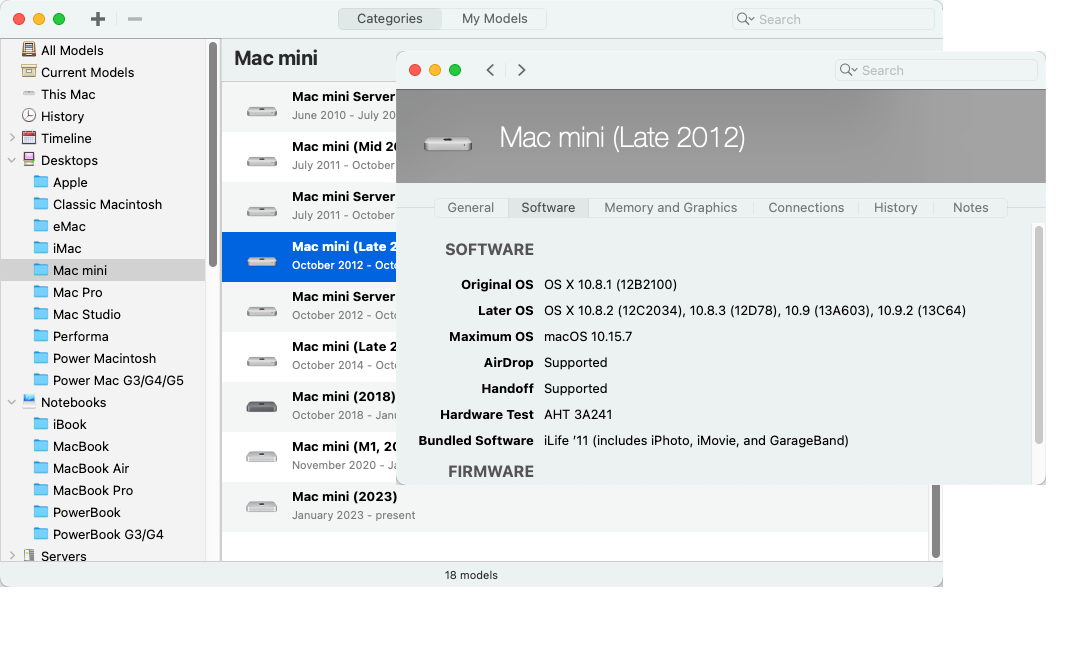Click the Mac Pro folder icon
1076x655 pixels.
click(41, 292)
